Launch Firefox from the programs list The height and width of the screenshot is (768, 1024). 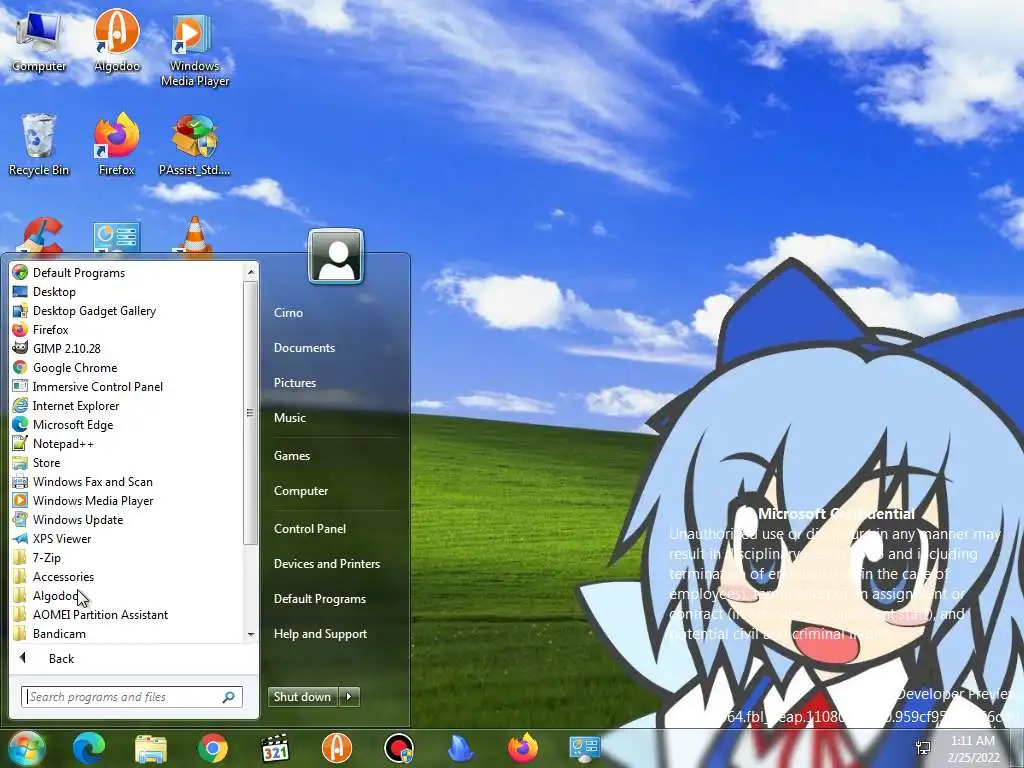point(127,329)
